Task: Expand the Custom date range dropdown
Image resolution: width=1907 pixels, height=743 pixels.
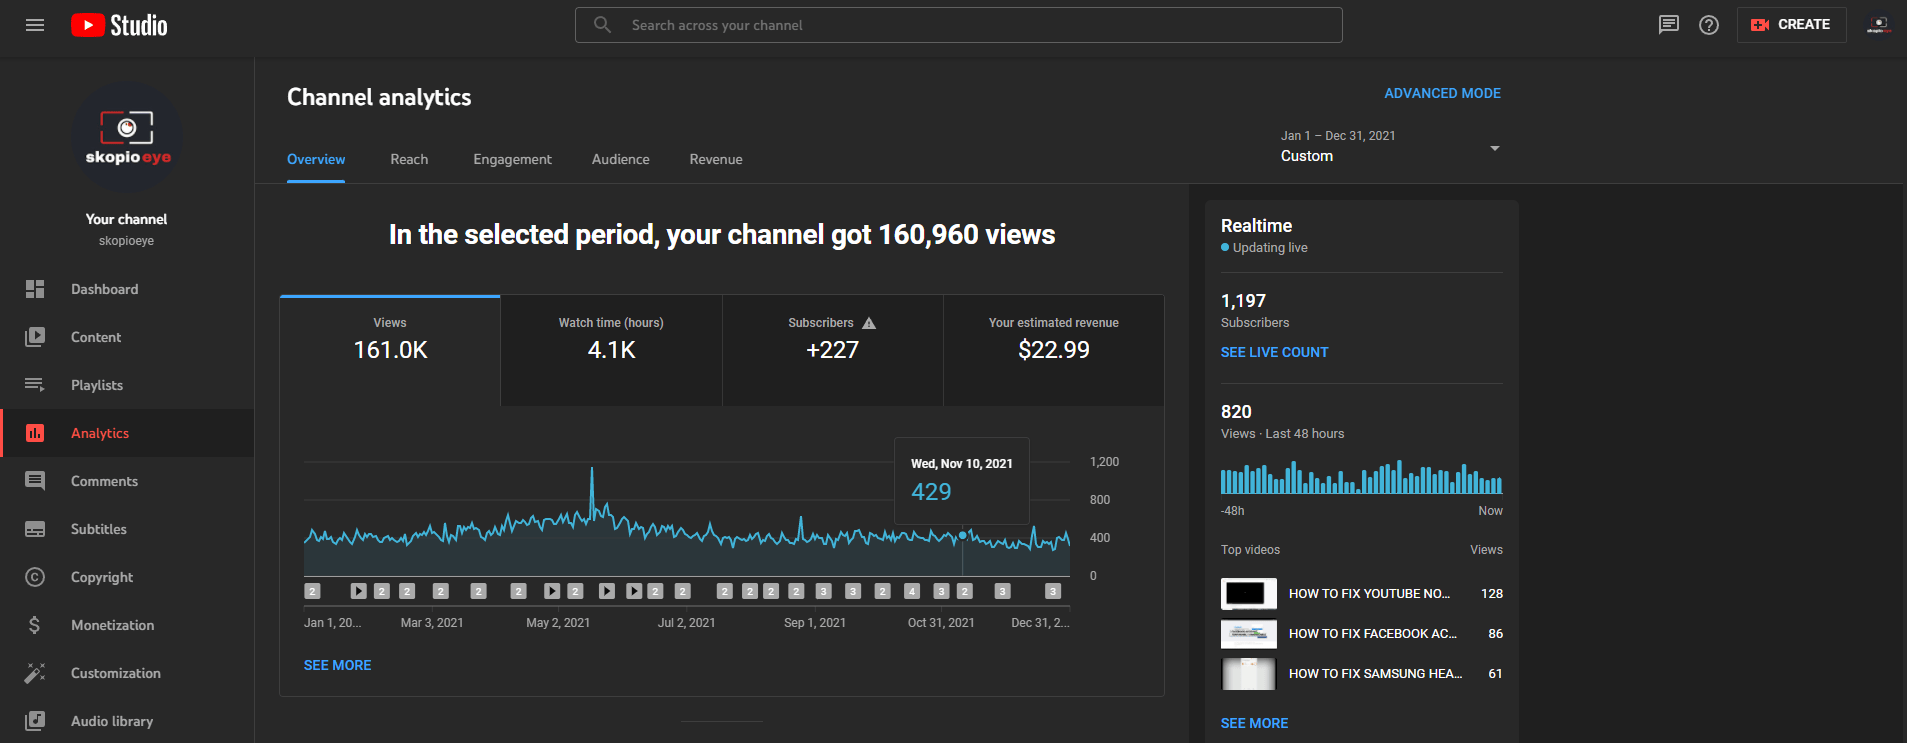Action: coord(1390,147)
